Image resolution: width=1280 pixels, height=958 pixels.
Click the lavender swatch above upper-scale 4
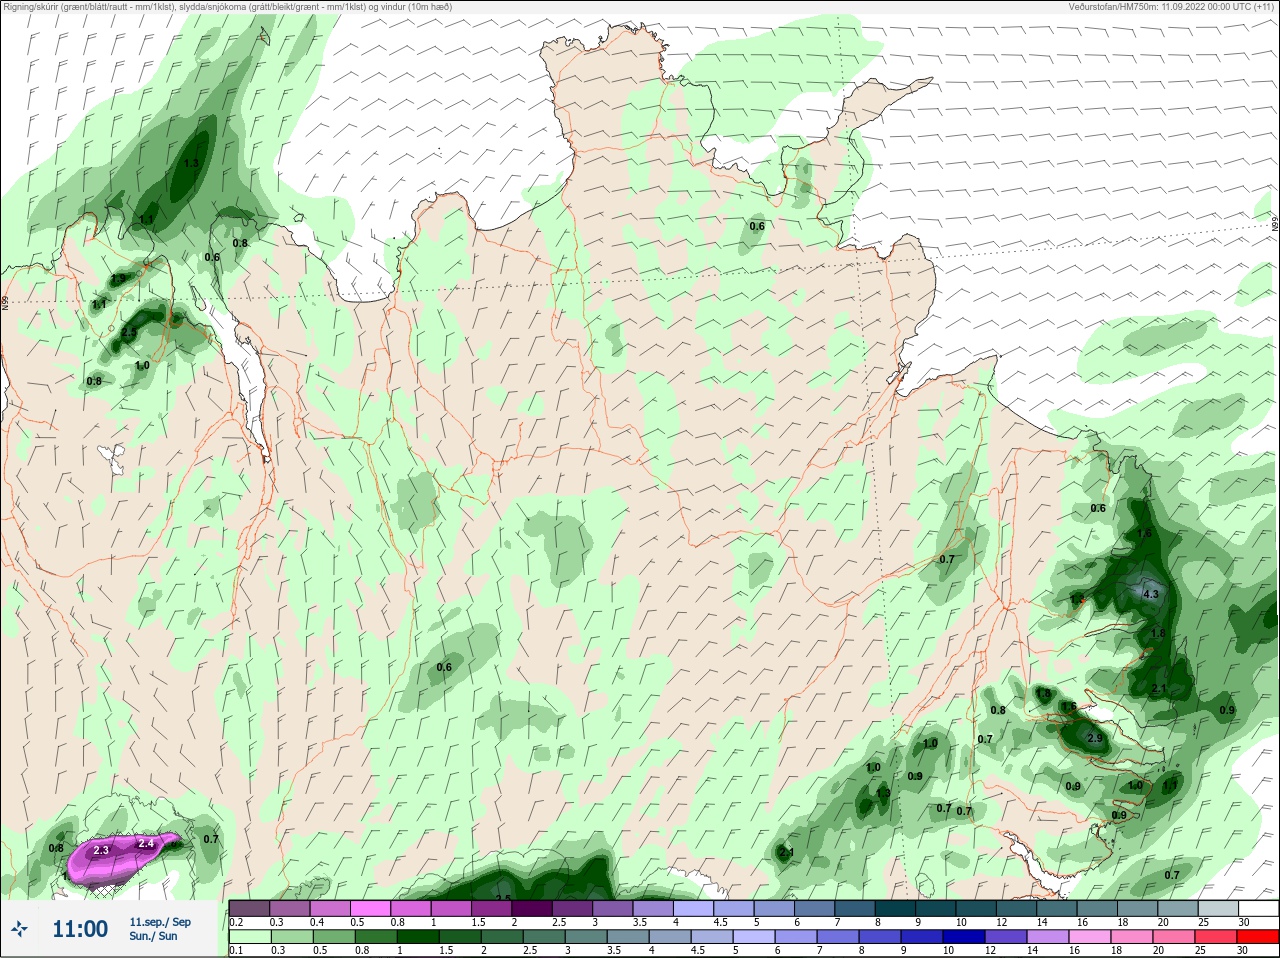[695, 908]
